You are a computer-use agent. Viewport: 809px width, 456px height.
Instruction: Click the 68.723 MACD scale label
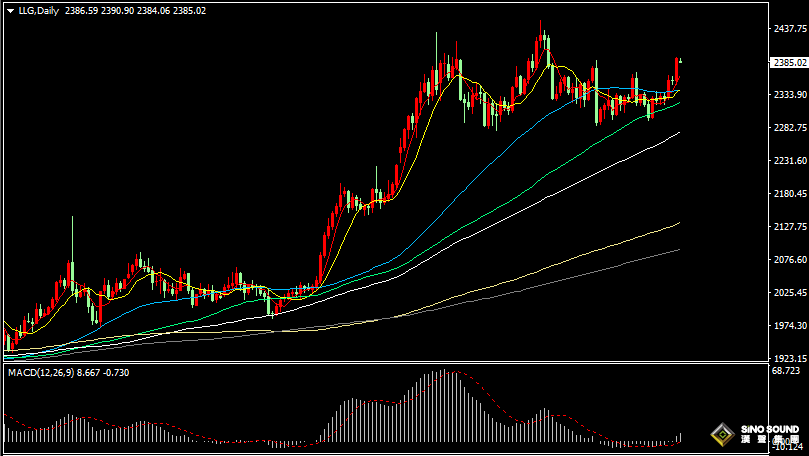click(786, 371)
